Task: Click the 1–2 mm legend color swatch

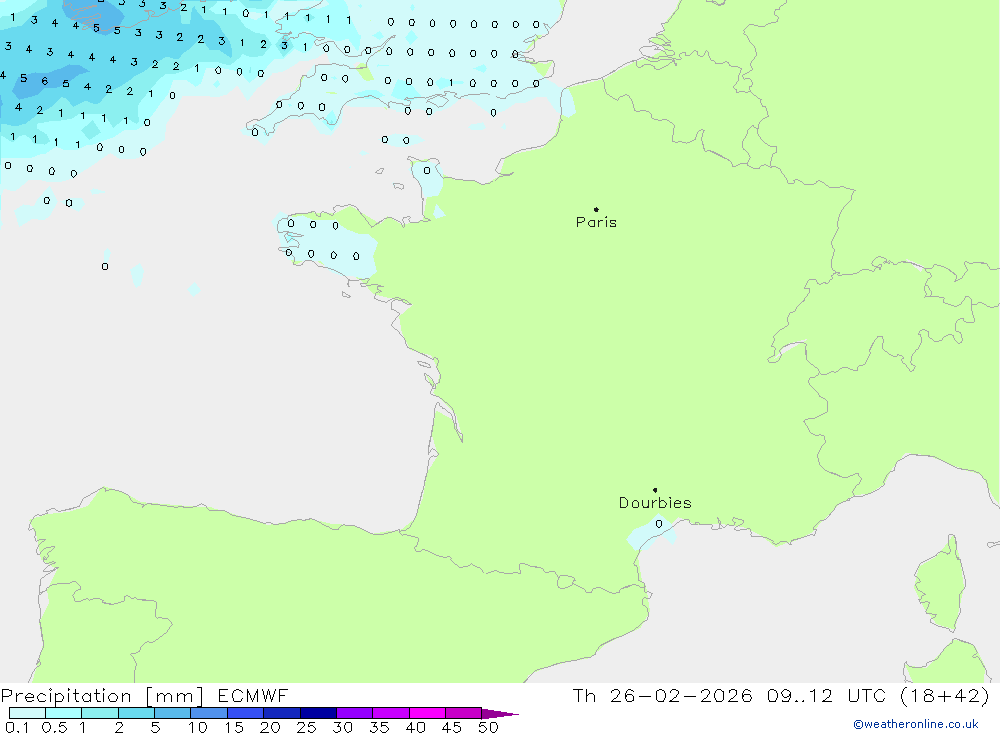Action: 100,713
